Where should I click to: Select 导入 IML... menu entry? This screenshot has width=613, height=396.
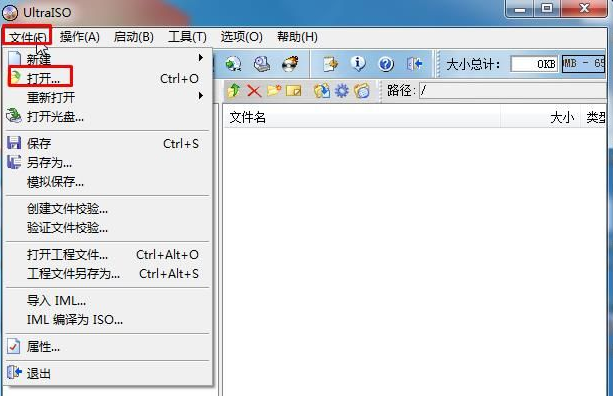click(108, 301)
